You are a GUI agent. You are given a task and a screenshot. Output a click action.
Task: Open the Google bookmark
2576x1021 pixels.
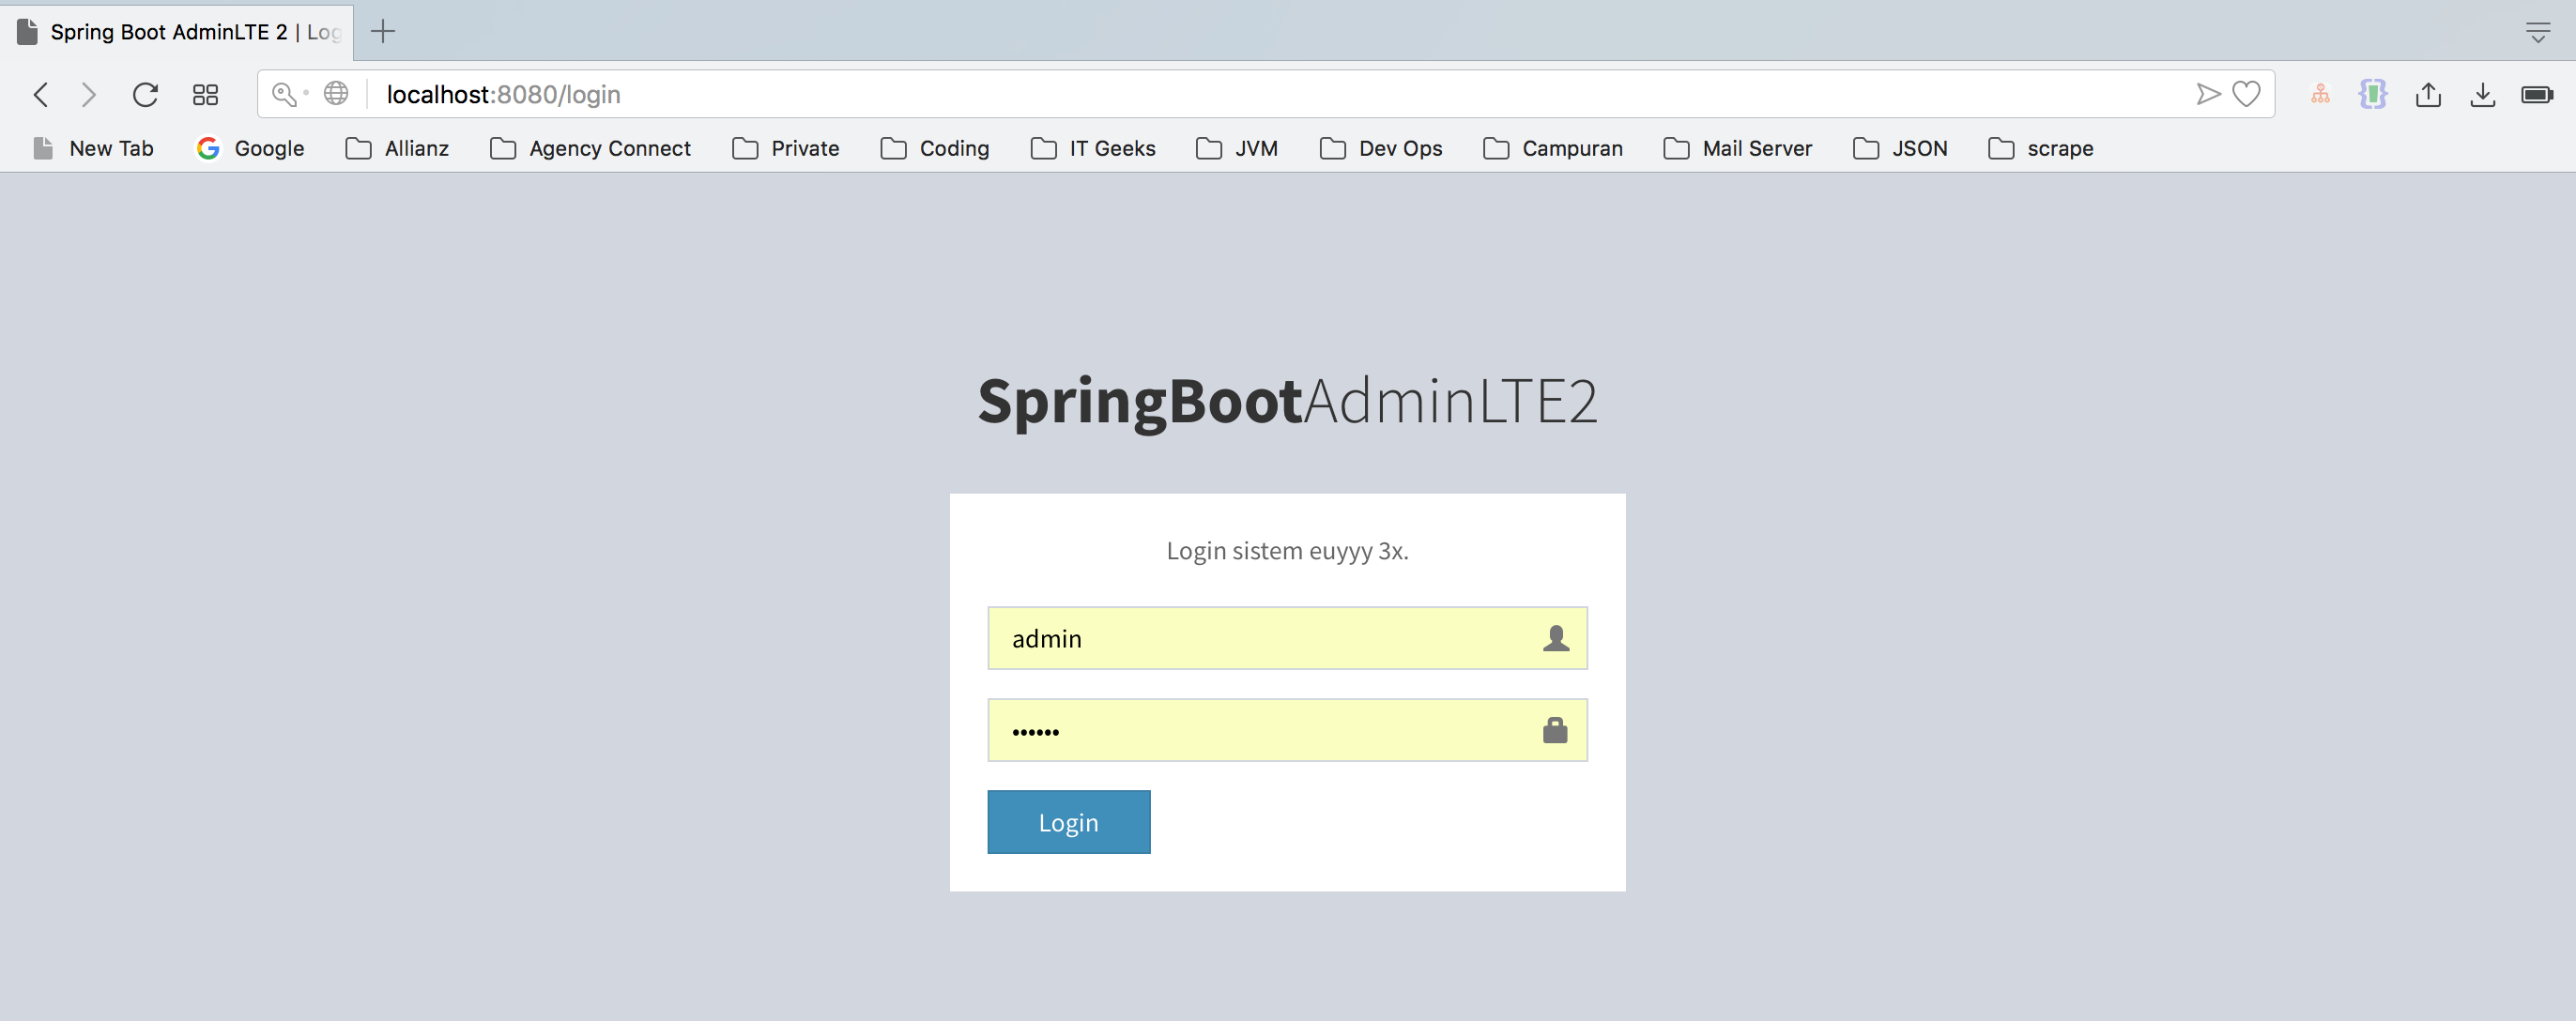tap(251, 148)
